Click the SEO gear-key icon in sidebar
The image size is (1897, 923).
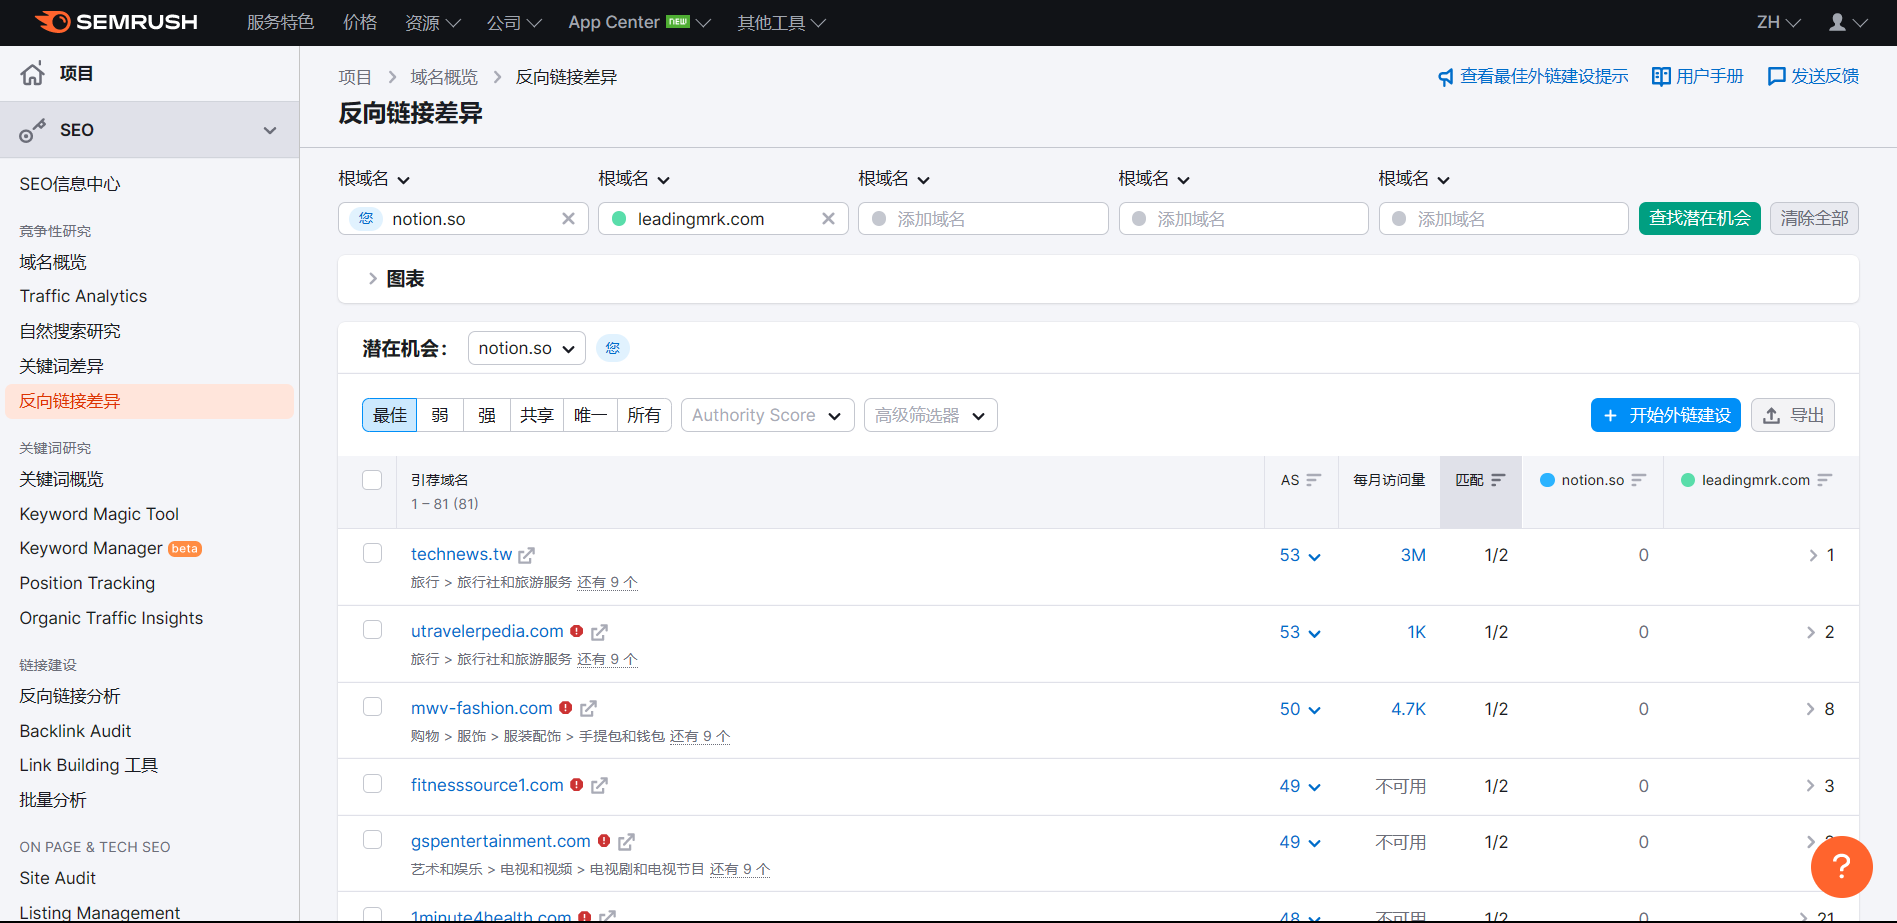33,130
